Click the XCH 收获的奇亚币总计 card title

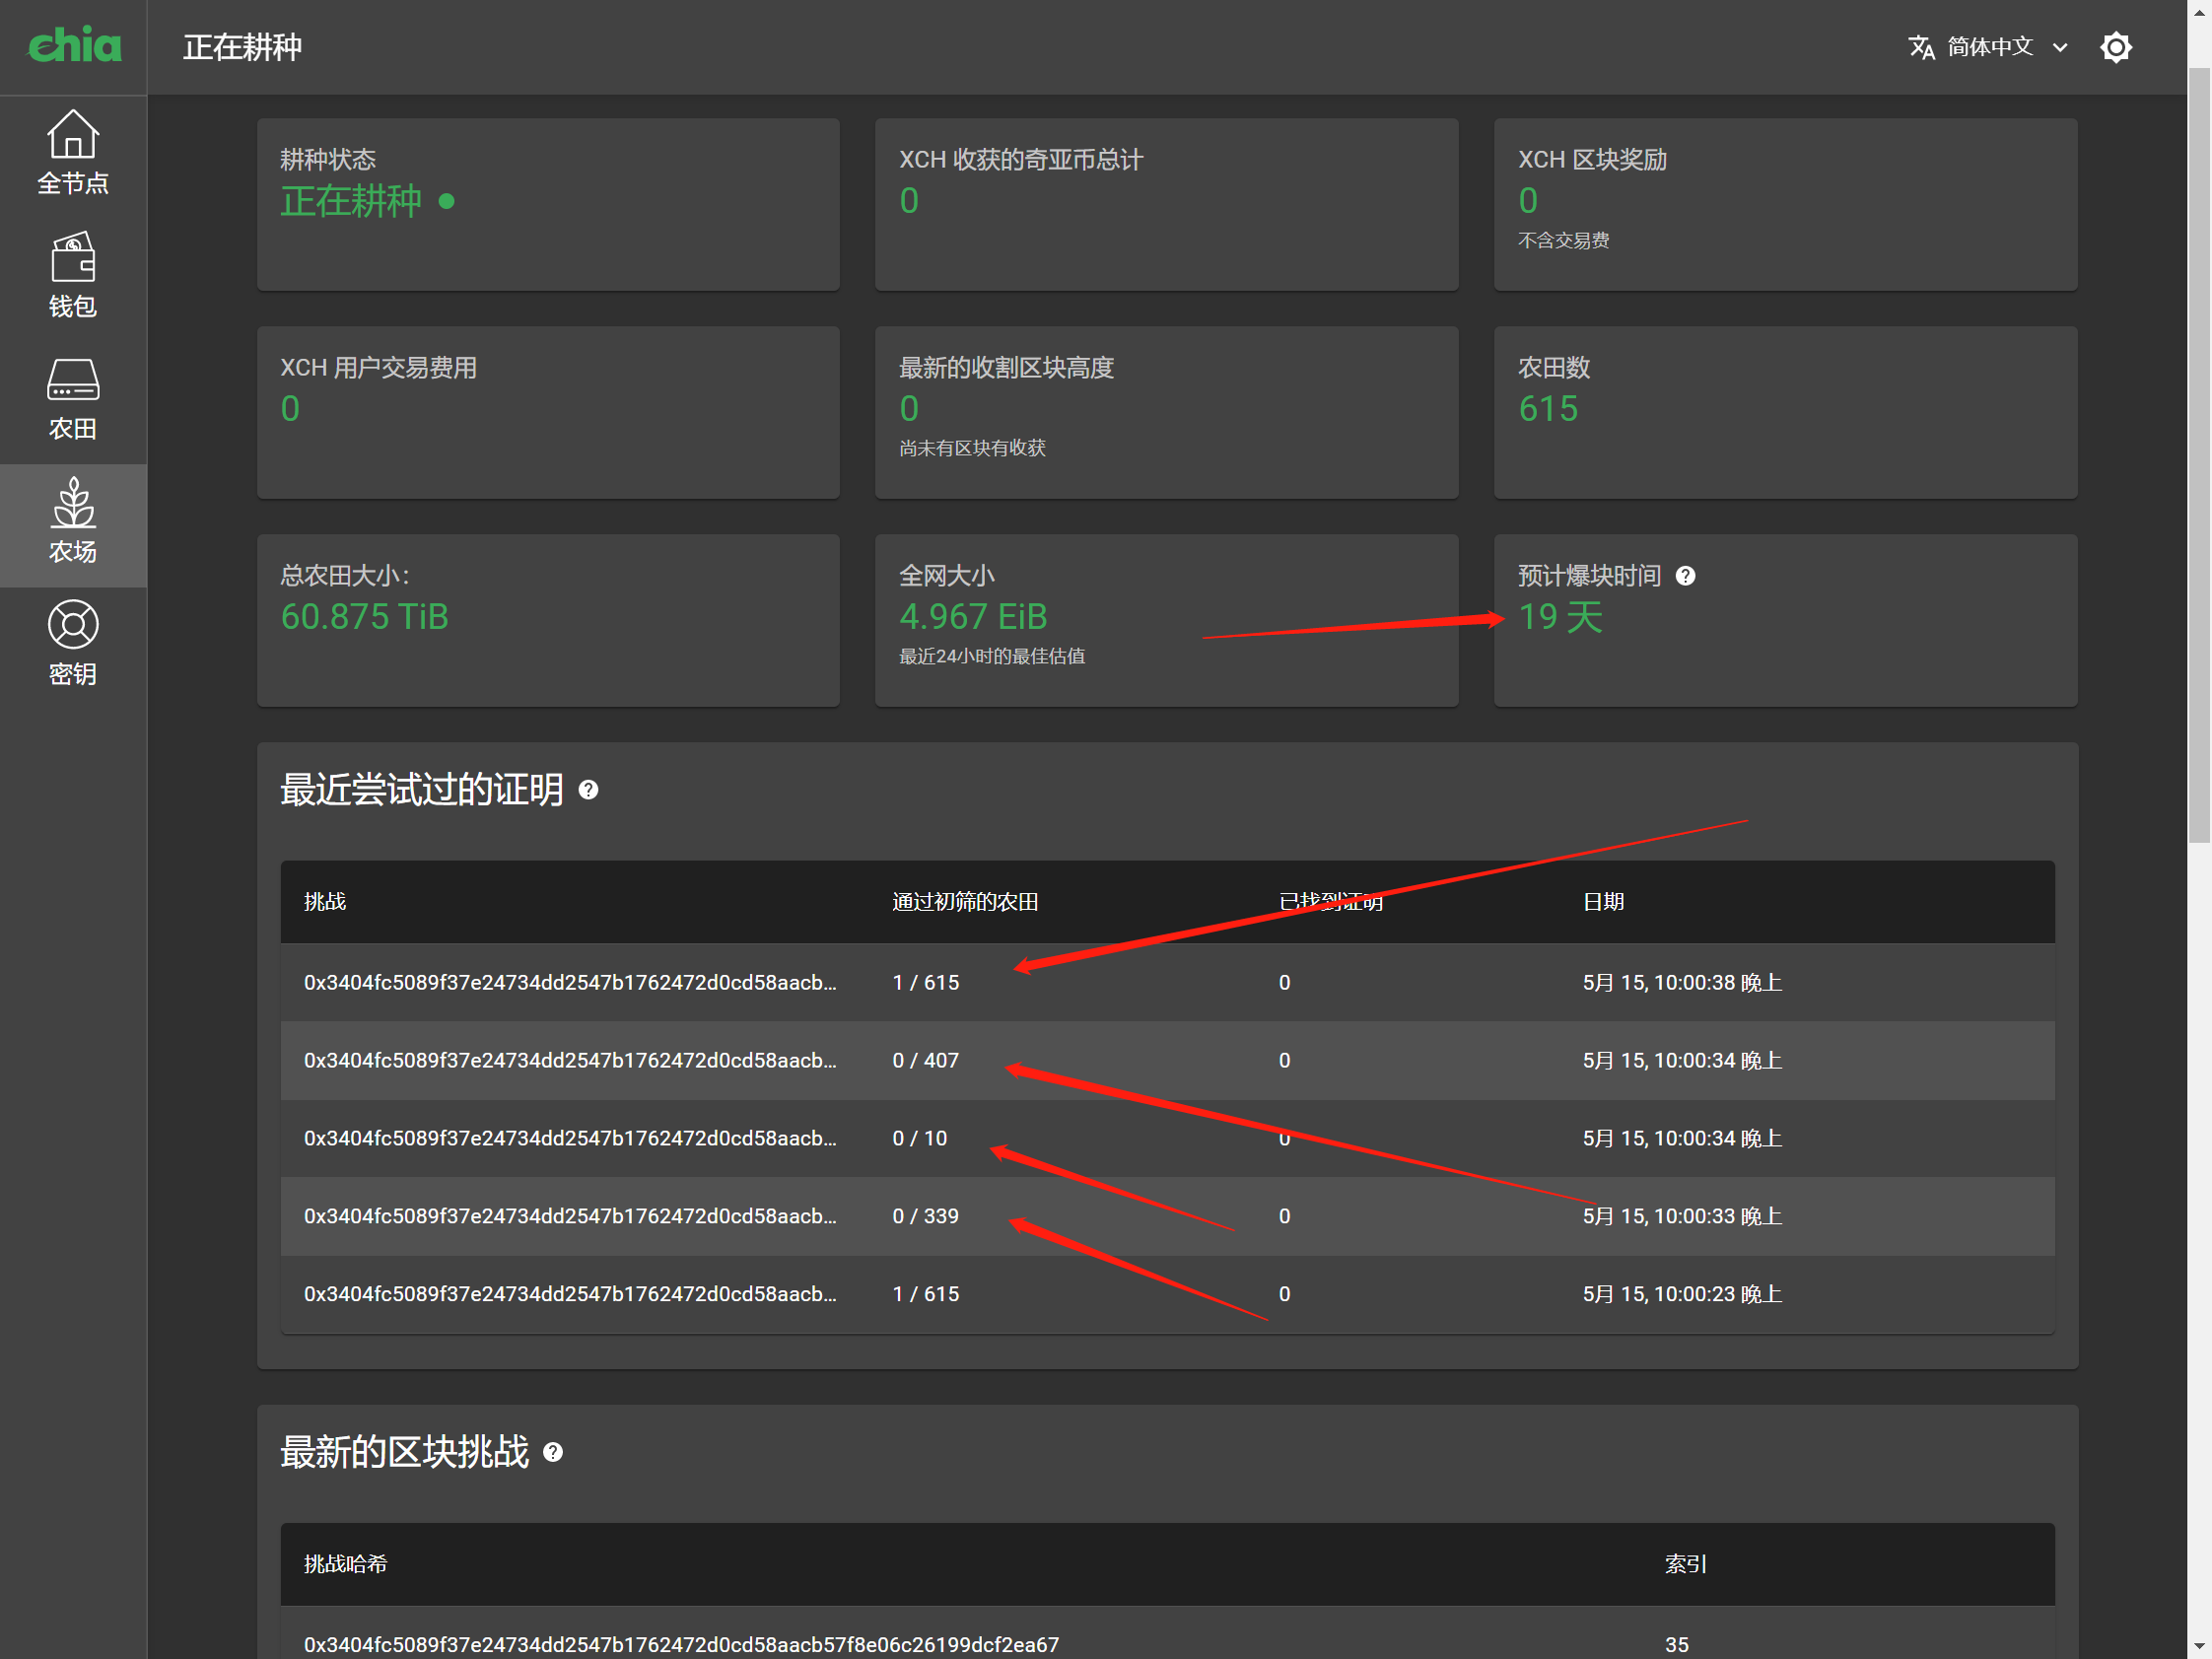1020,160
